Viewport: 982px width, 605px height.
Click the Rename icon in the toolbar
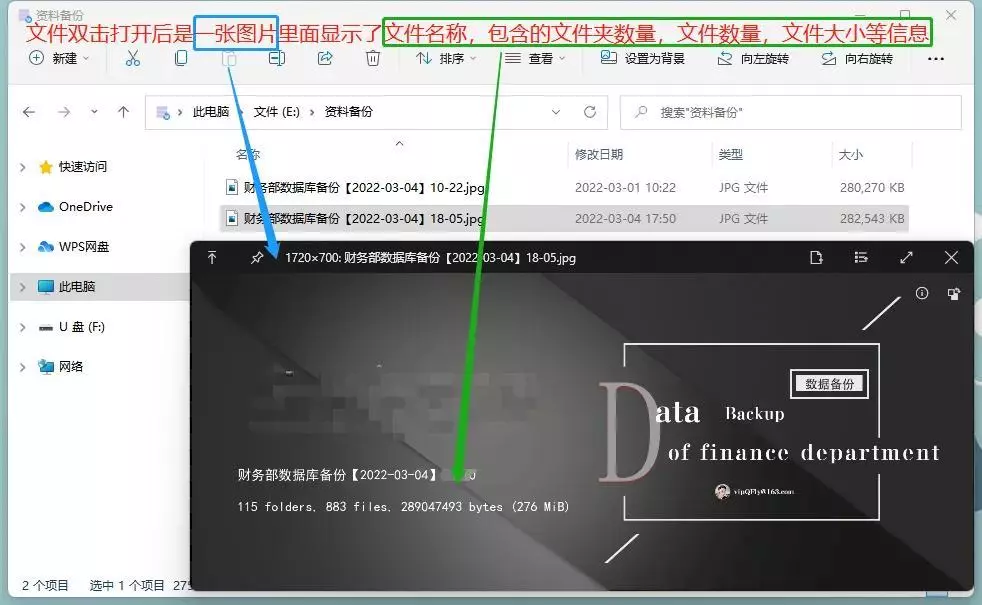(276, 58)
